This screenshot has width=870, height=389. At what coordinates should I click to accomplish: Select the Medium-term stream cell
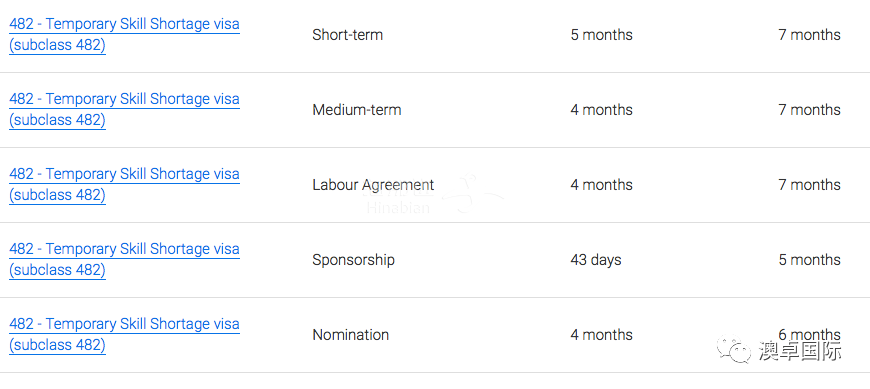point(357,110)
